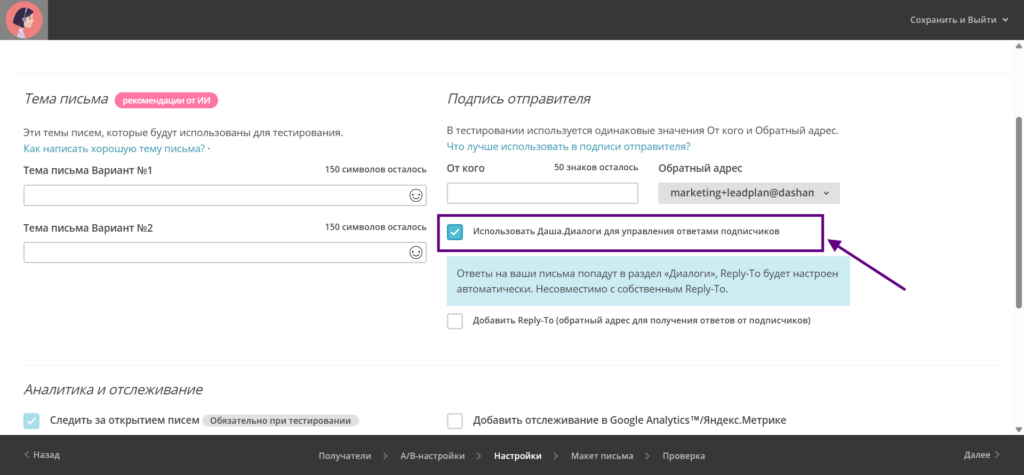1024x475 pixels.
Task: Click the 'Аналитика и отслеживание' heading
Action: (x=113, y=389)
